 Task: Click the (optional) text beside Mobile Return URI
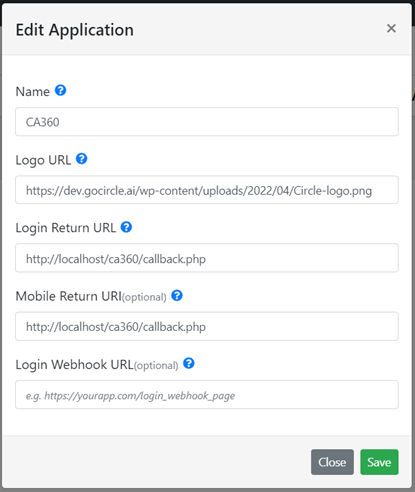pyautogui.click(x=144, y=297)
